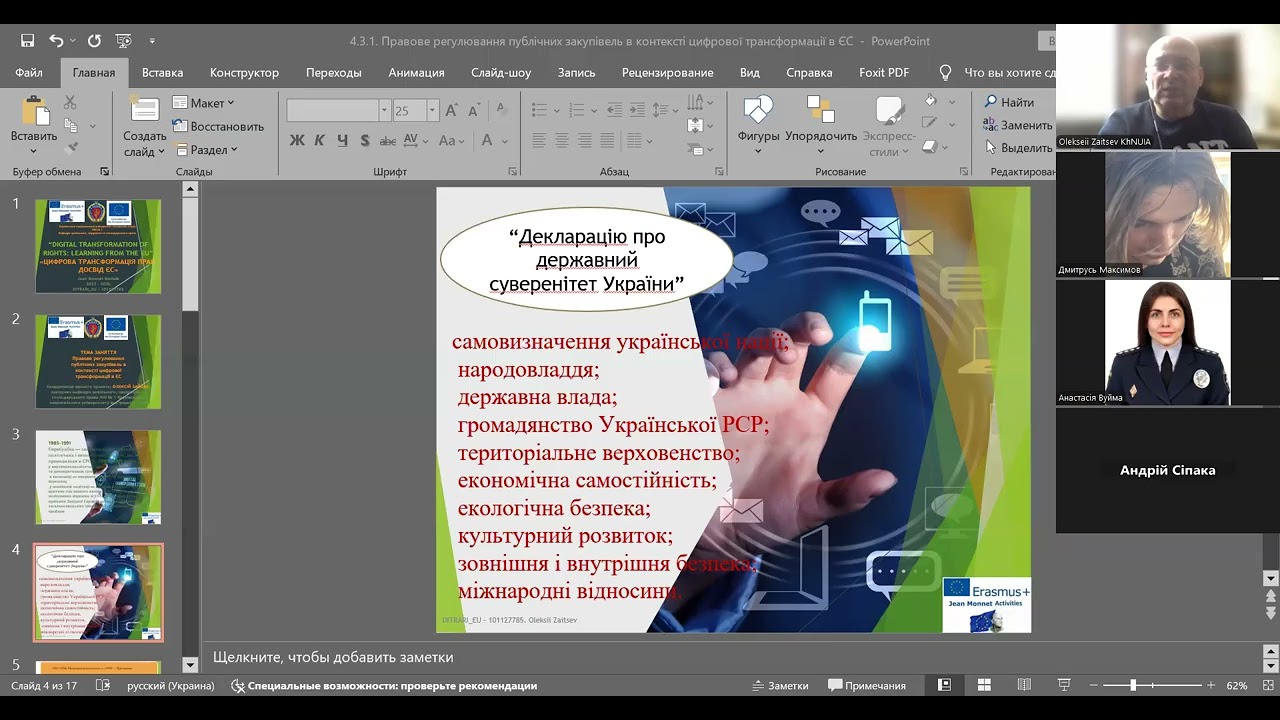1280x720 pixels.
Task: Click the Вставить paste clipboard icon
Action: [x=34, y=111]
